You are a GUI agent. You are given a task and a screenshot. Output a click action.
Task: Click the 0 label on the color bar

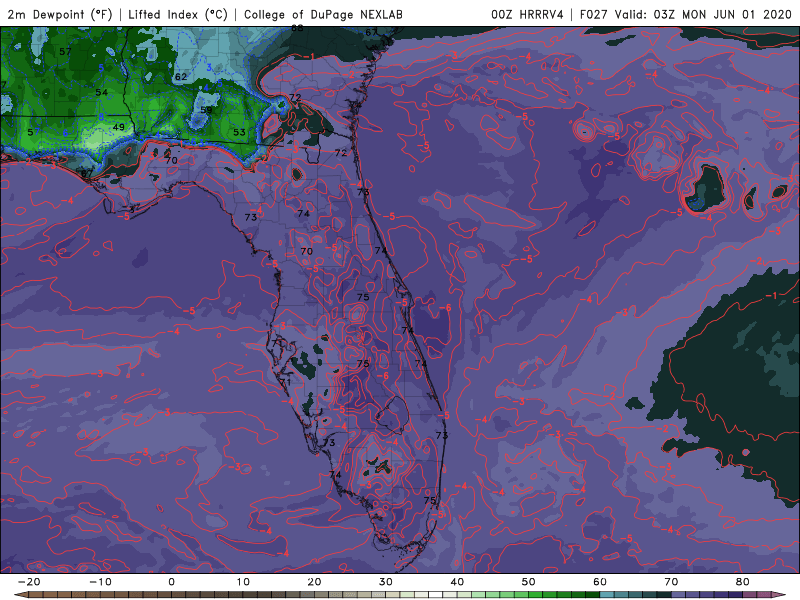171,582
